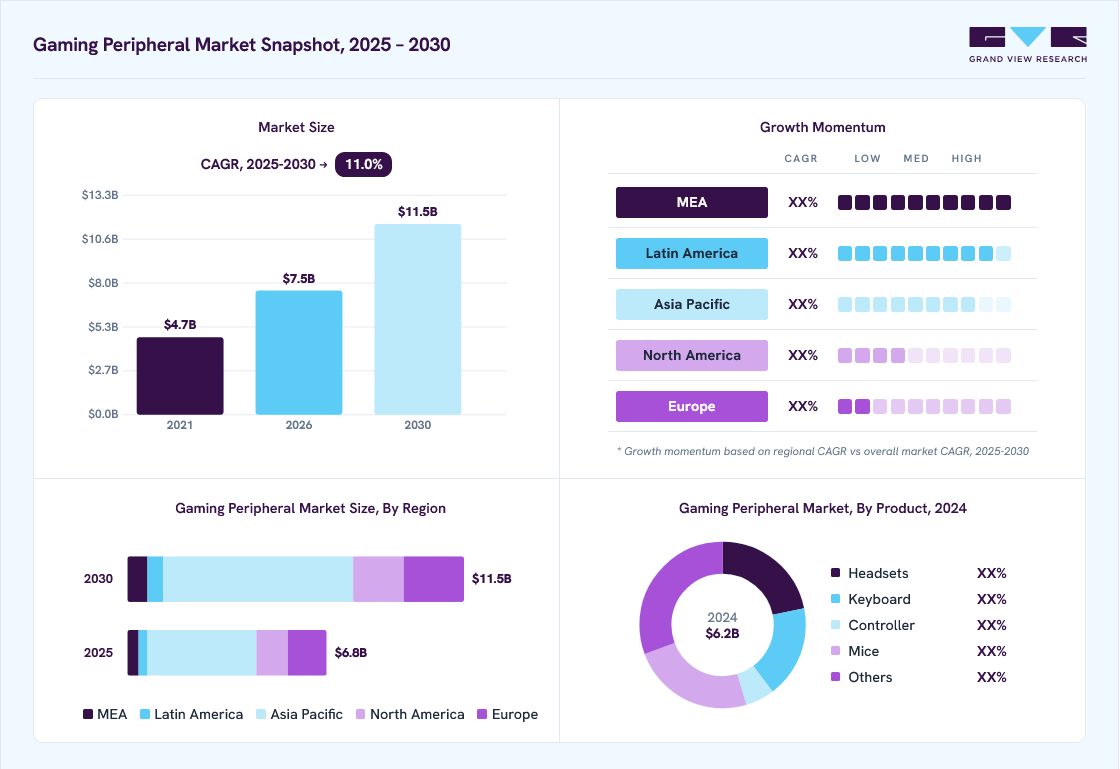Click the XX% value beside Headsets

pyautogui.click(x=991, y=573)
